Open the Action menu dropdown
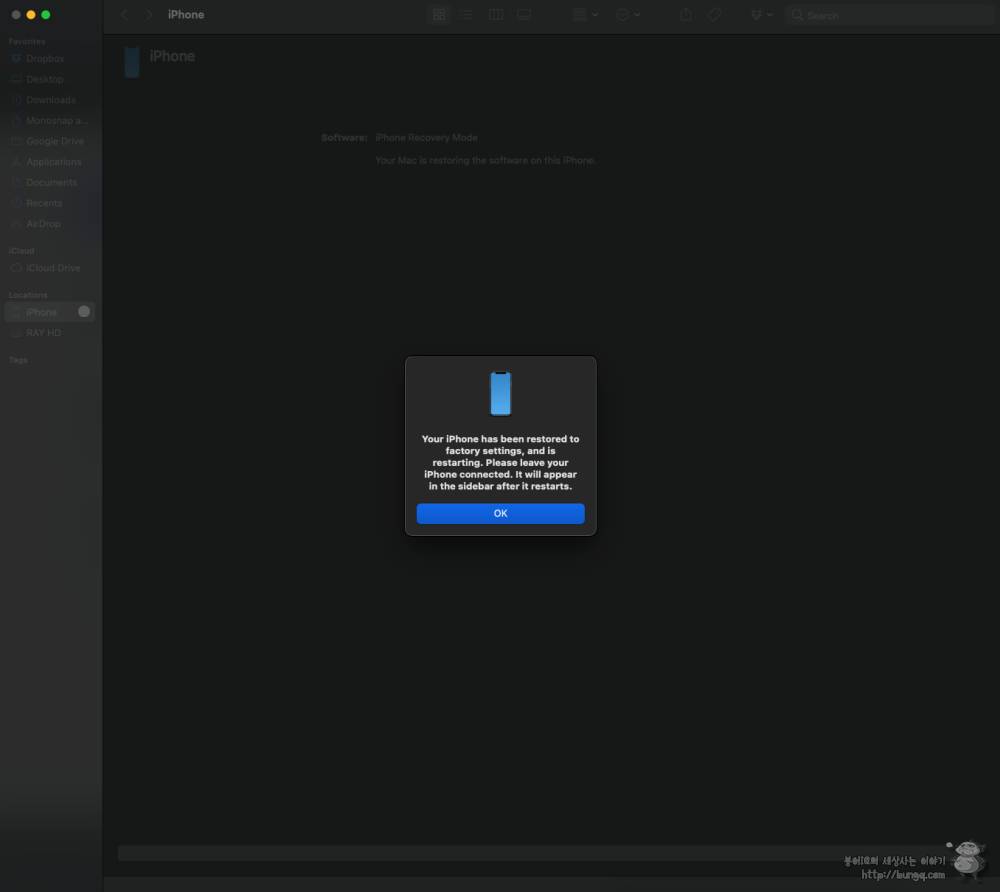1000x892 pixels. (x=628, y=15)
